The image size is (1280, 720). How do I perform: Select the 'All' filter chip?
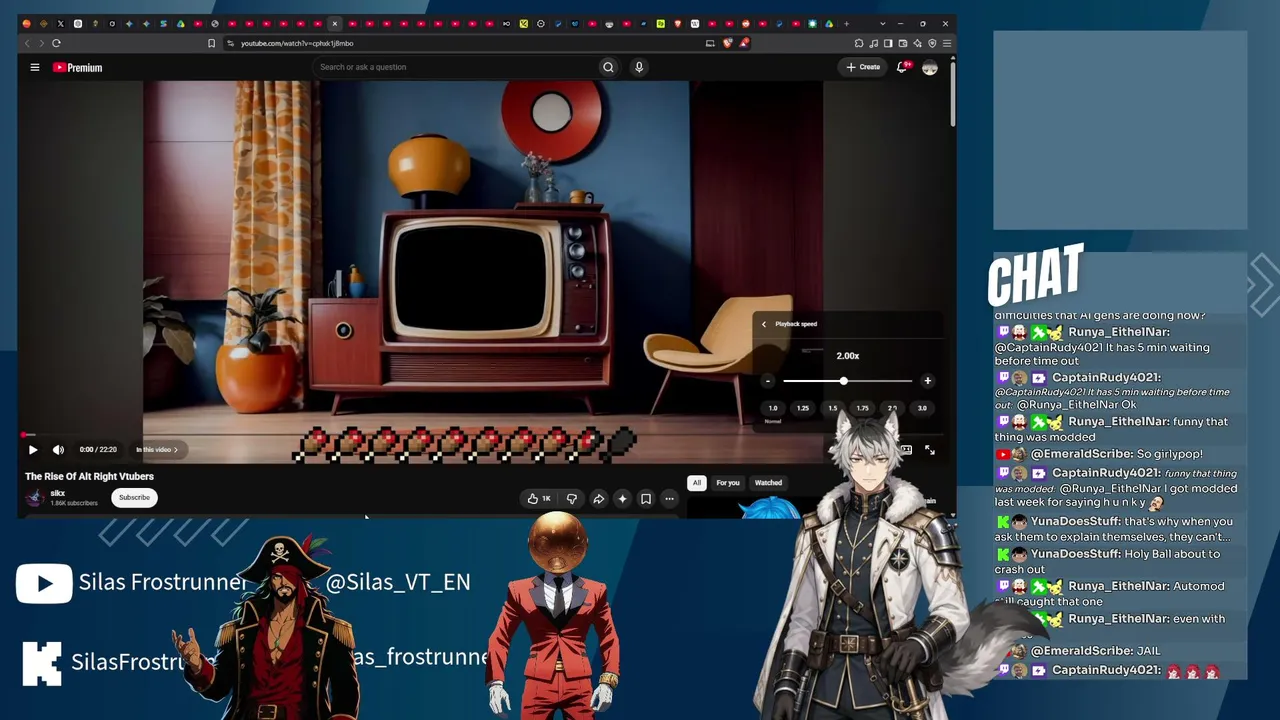pos(697,483)
